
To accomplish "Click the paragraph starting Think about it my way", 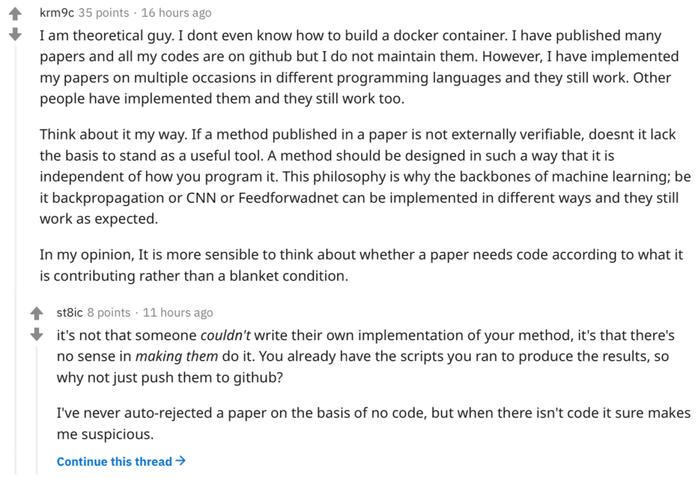I will (365, 176).
